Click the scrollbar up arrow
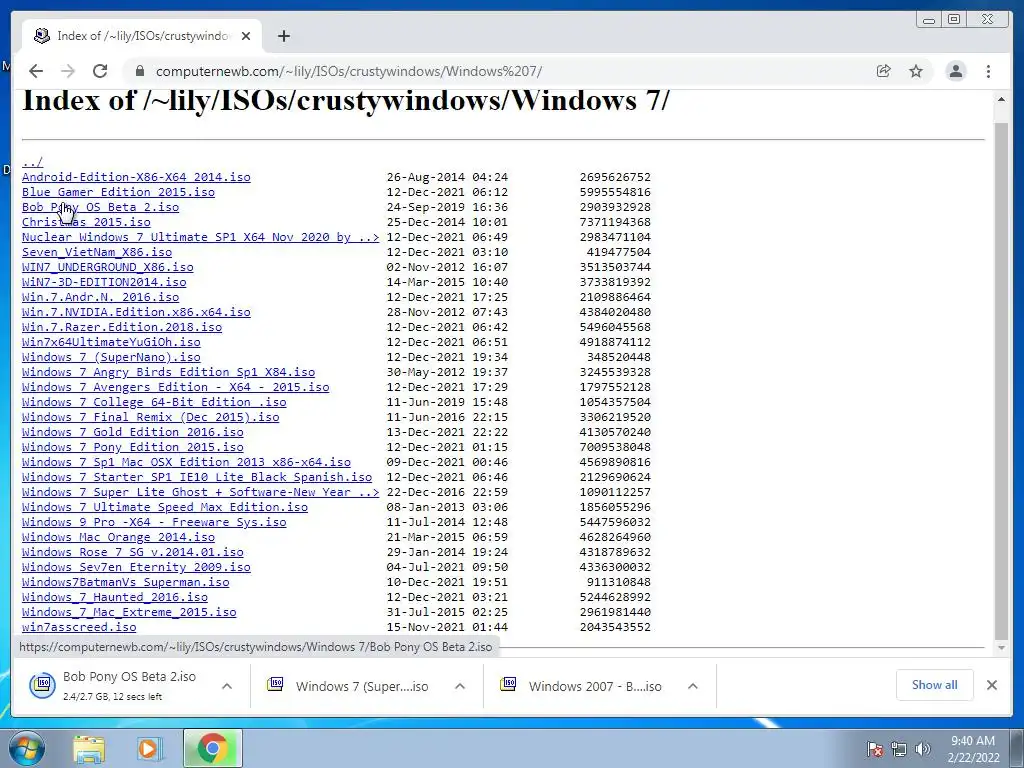 click(1001, 99)
